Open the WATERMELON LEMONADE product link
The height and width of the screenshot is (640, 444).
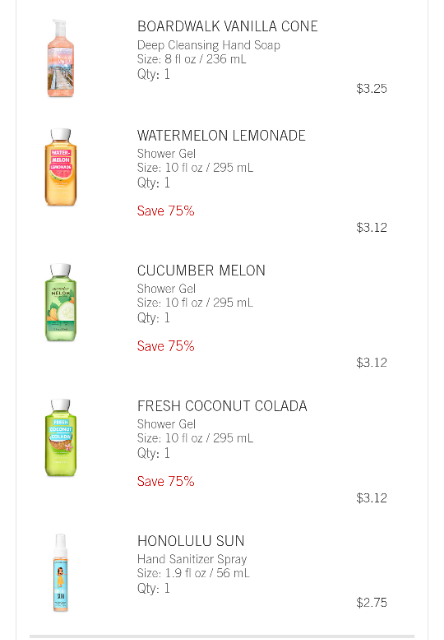tap(221, 136)
